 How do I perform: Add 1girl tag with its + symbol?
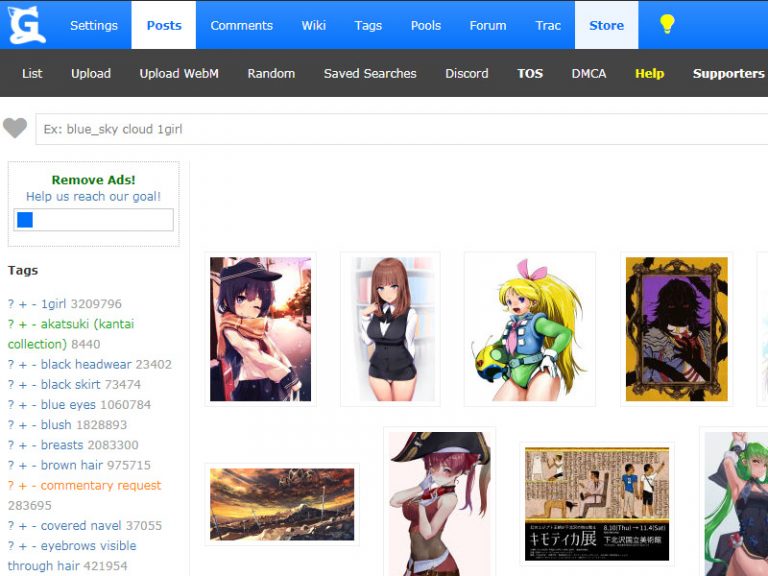point(23,304)
